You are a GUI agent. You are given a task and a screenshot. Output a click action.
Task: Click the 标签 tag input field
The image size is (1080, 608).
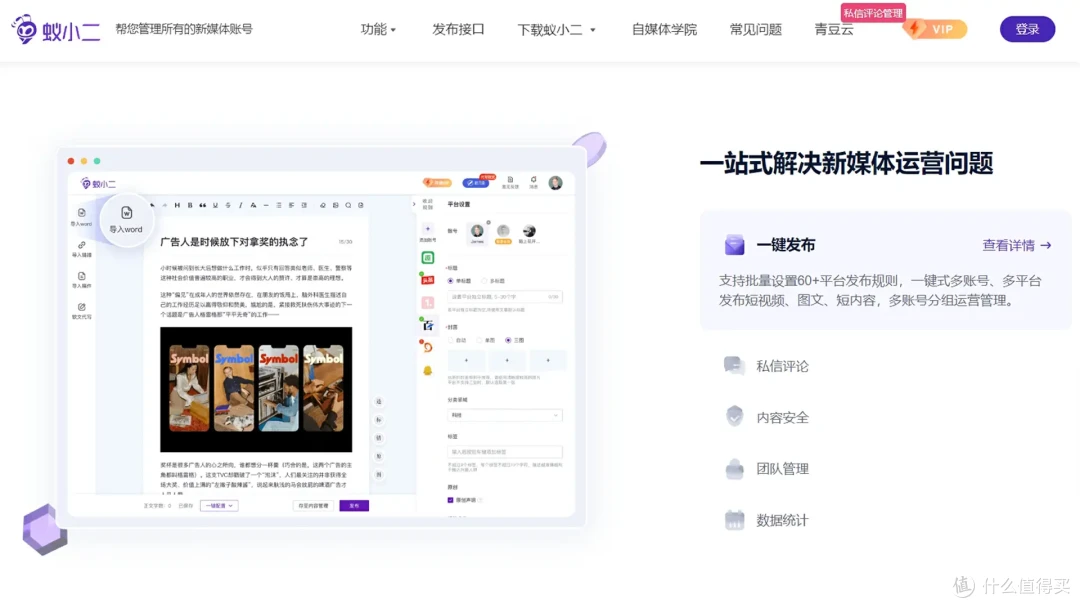505,452
